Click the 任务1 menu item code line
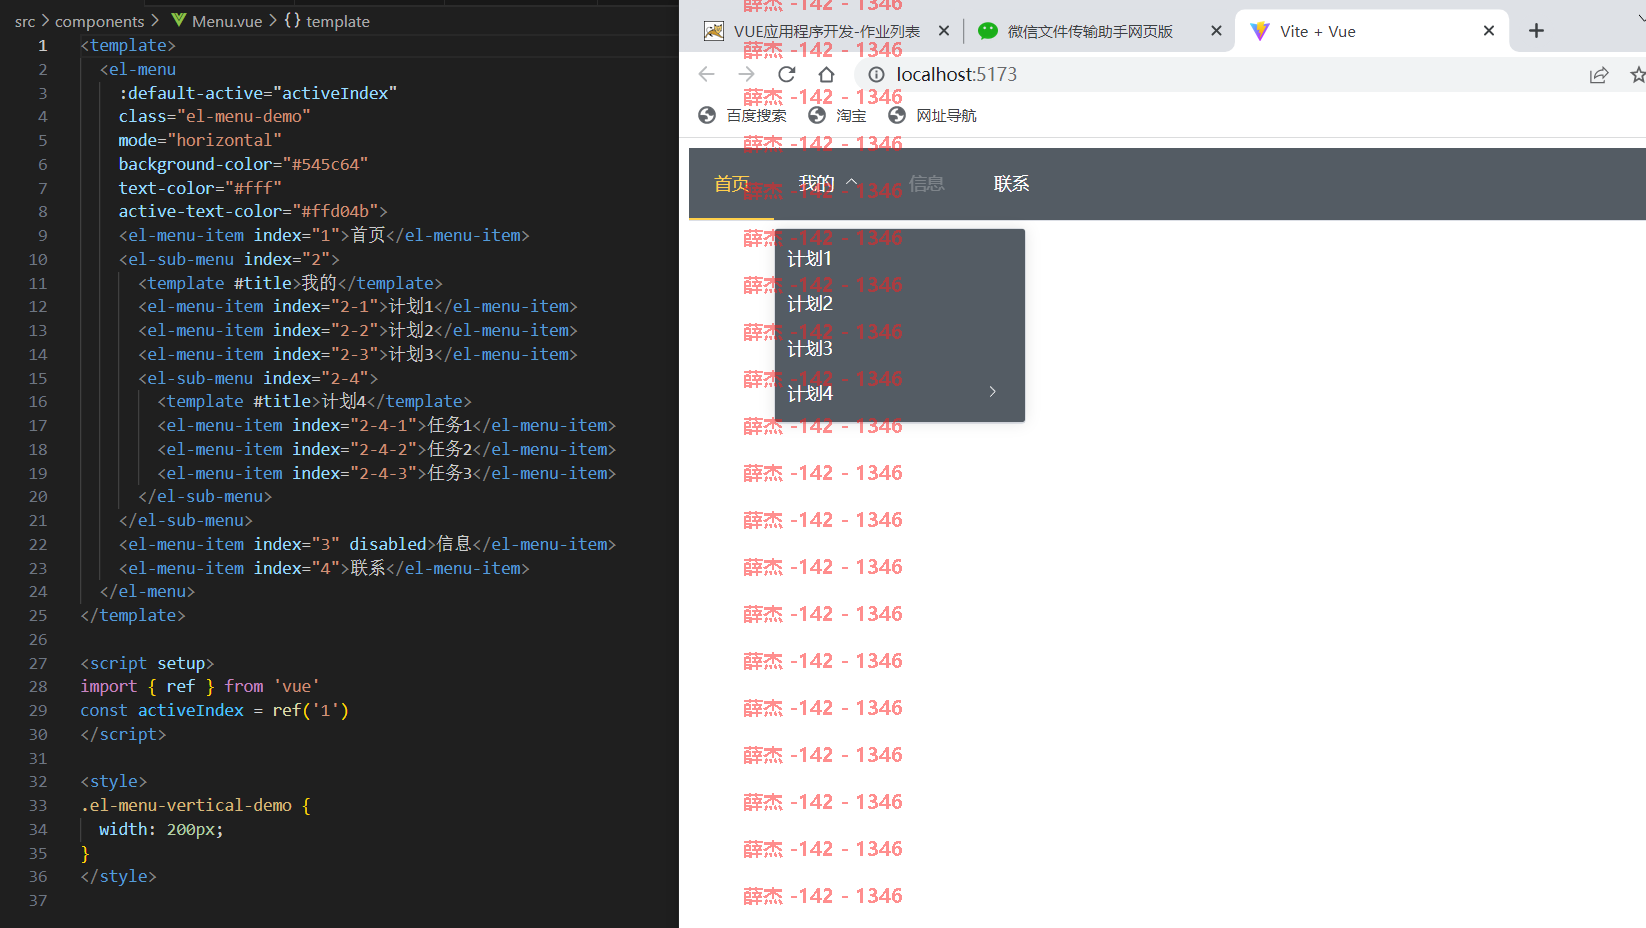 (386, 425)
